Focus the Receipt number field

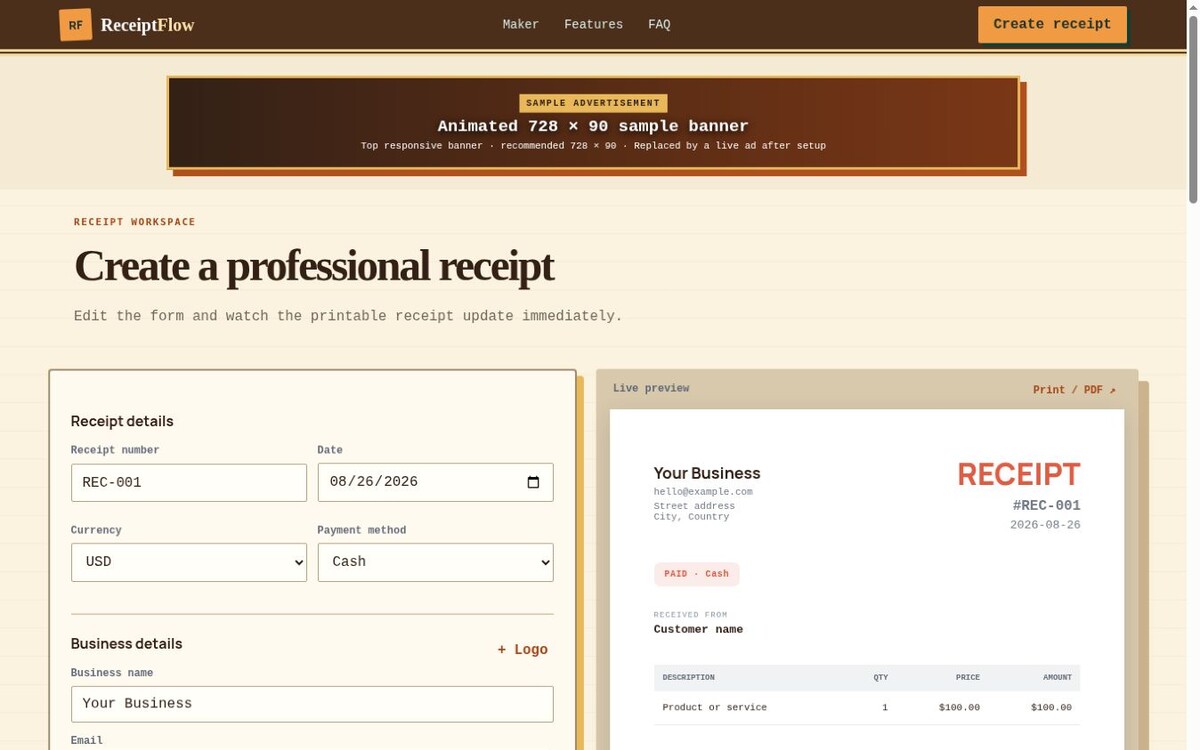click(189, 482)
